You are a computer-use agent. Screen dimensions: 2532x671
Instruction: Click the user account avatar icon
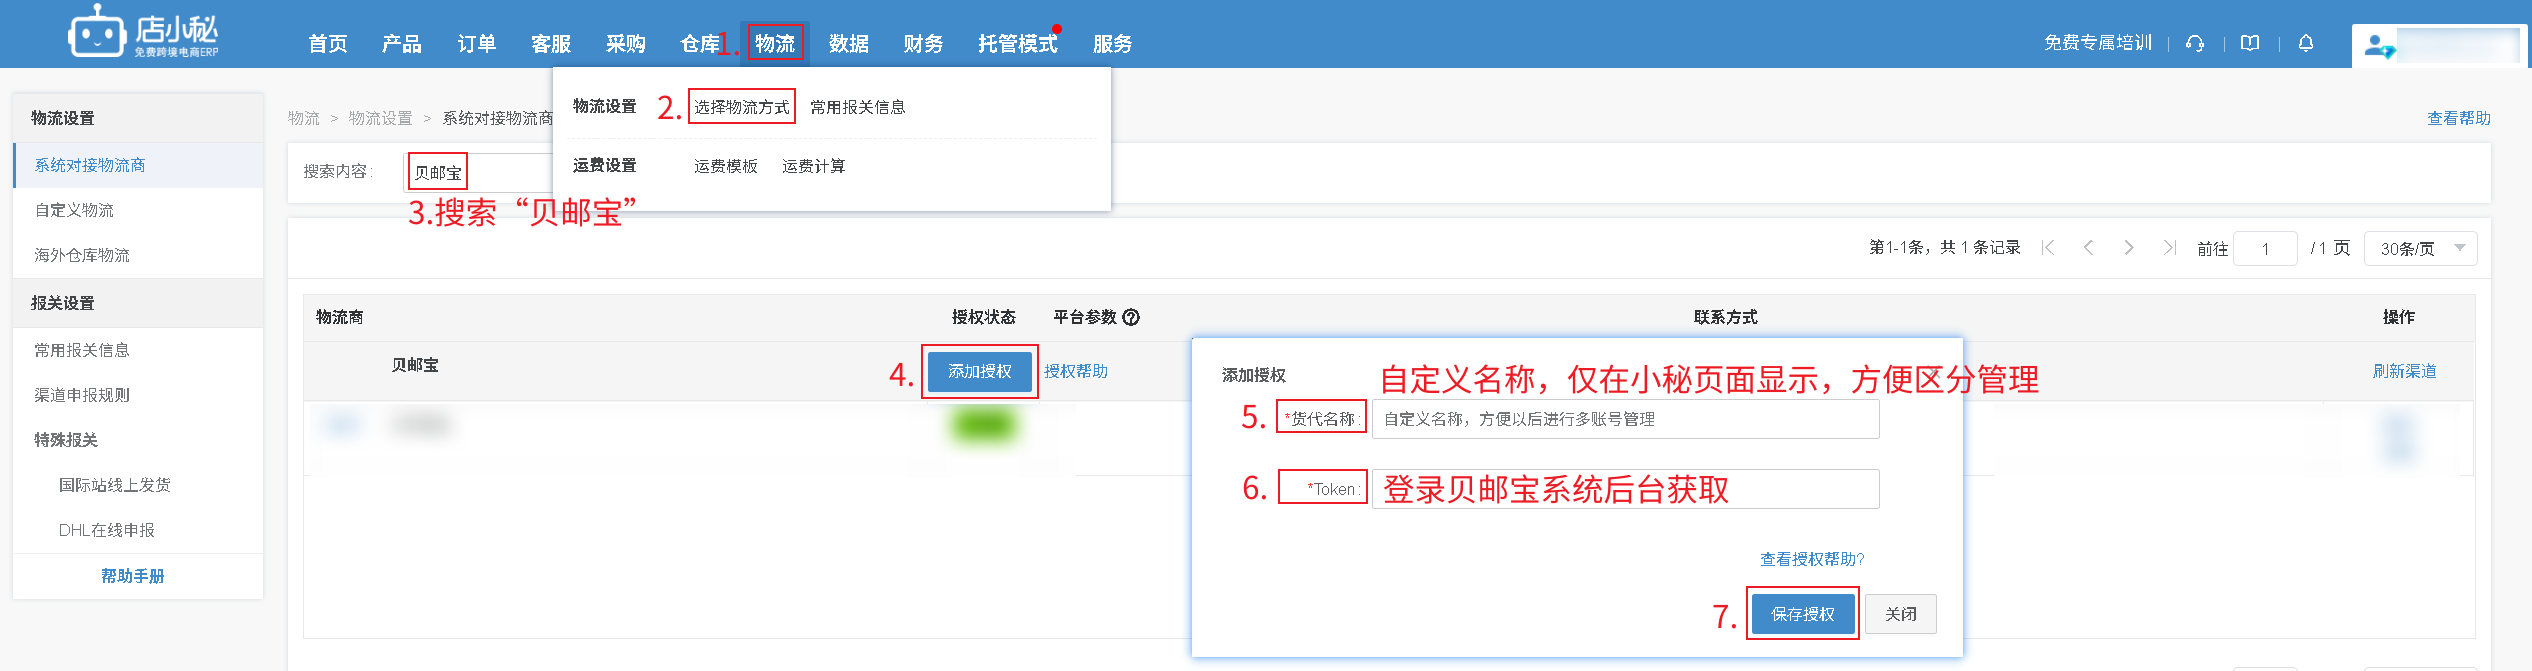[2379, 45]
